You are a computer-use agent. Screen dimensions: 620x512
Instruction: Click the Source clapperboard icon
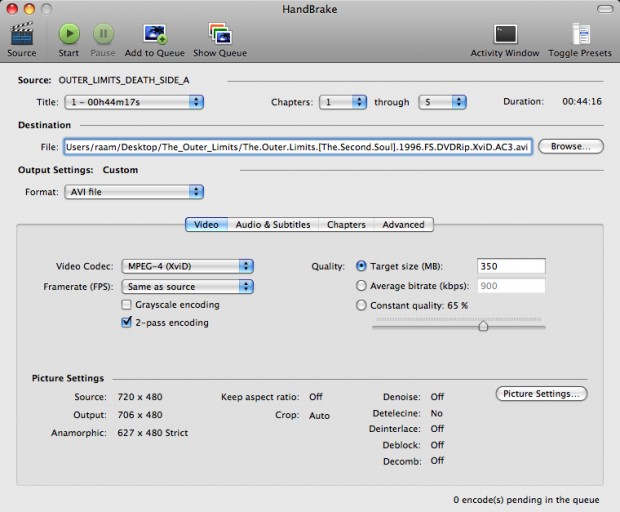[x=21, y=34]
